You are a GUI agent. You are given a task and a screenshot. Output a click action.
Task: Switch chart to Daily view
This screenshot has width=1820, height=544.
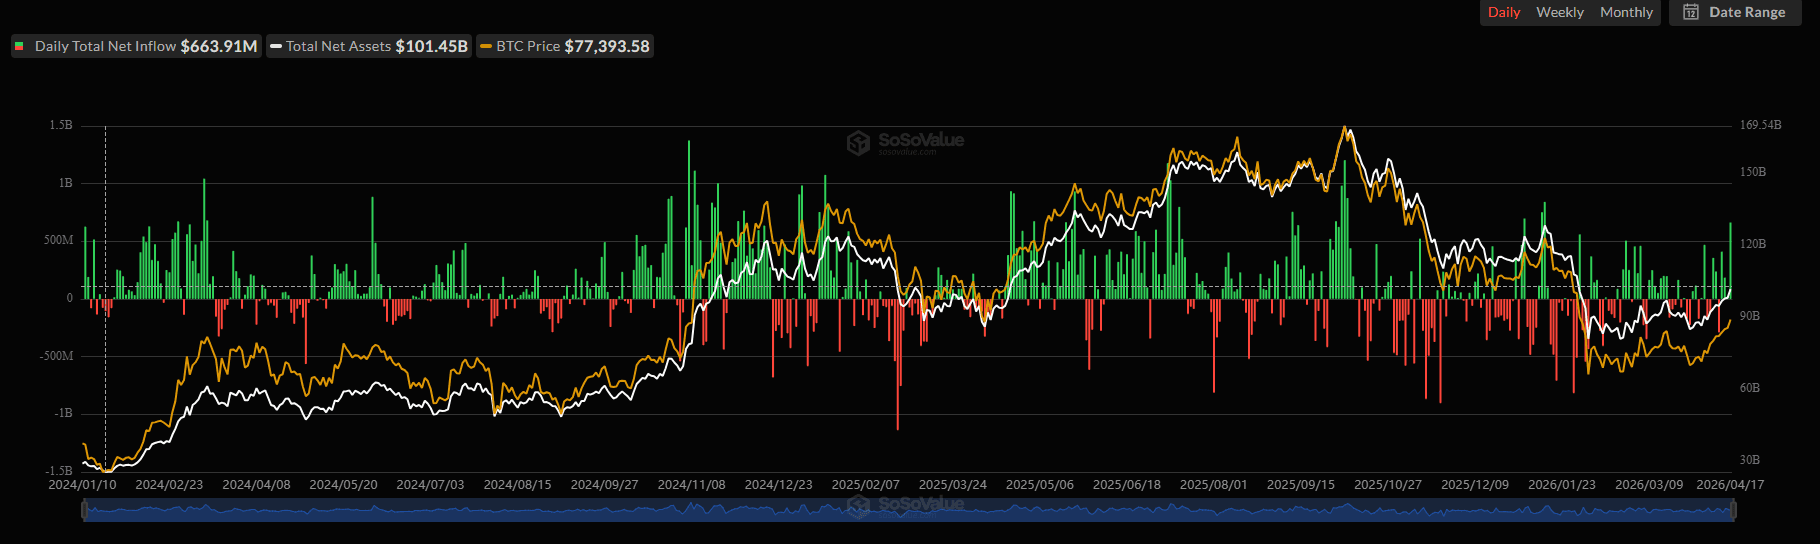[1503, 12]
